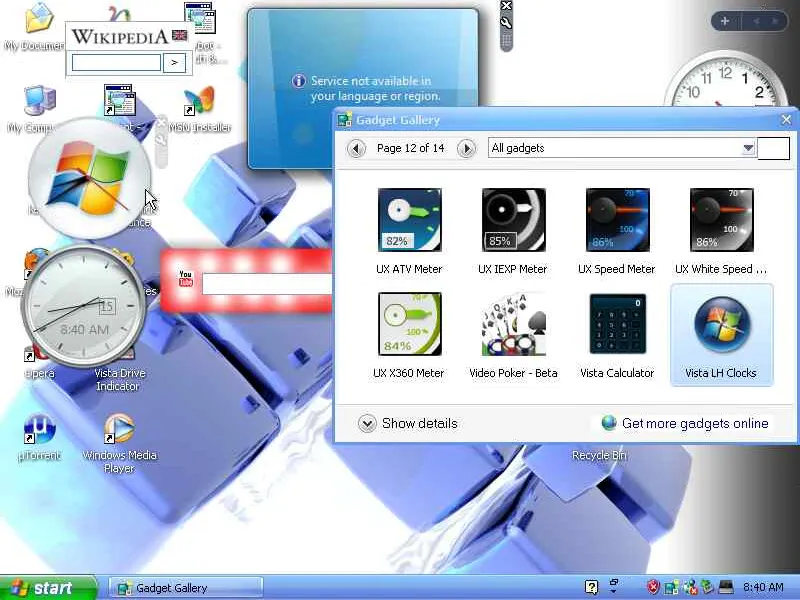Select the Video Poker - Beta gadget
This screenshot has width=800, height=600.
pyautogui.click(x=513, y=324)
